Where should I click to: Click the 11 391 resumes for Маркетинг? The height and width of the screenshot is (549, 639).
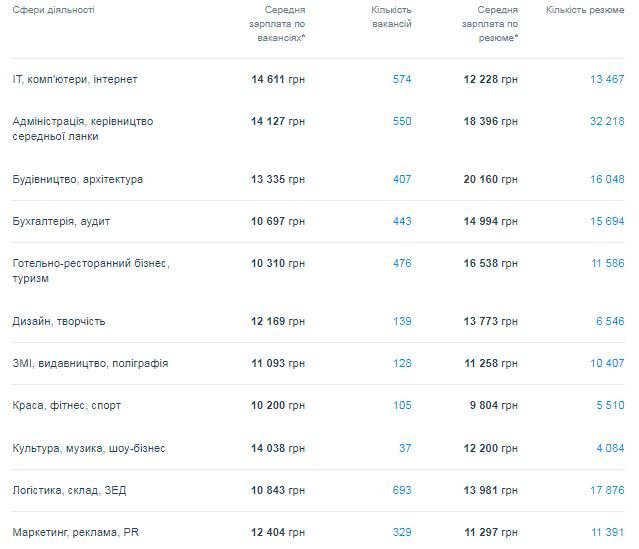click(x=605, y=531)
